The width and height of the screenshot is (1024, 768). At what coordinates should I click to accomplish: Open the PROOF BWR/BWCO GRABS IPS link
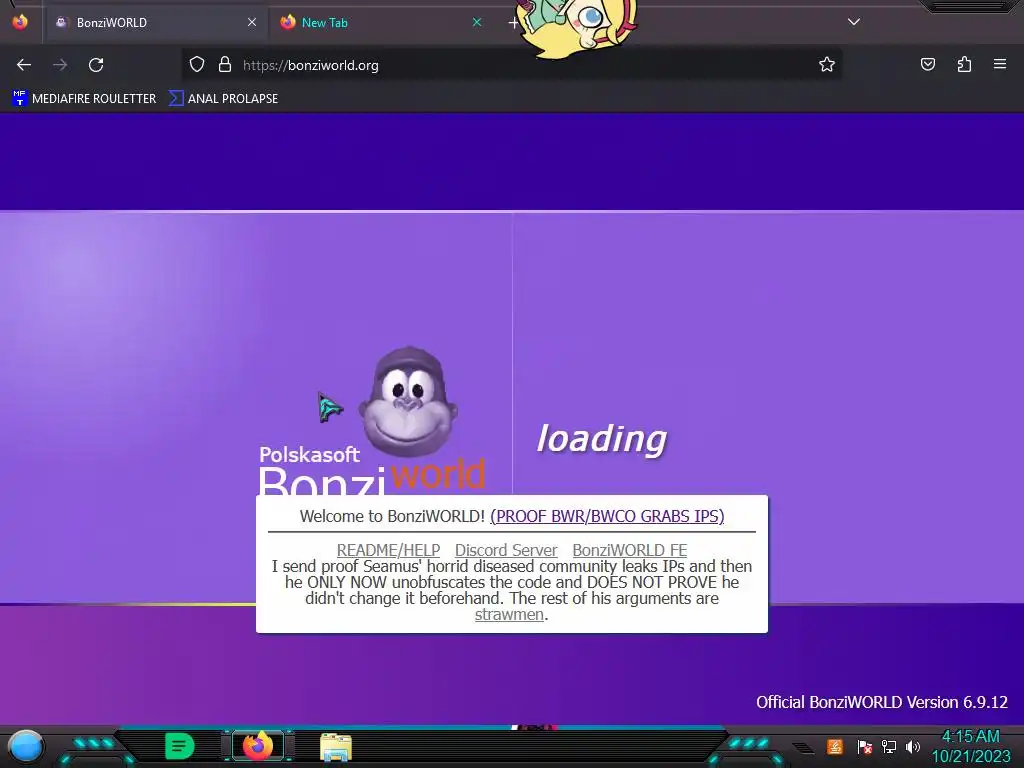[607, 516]
